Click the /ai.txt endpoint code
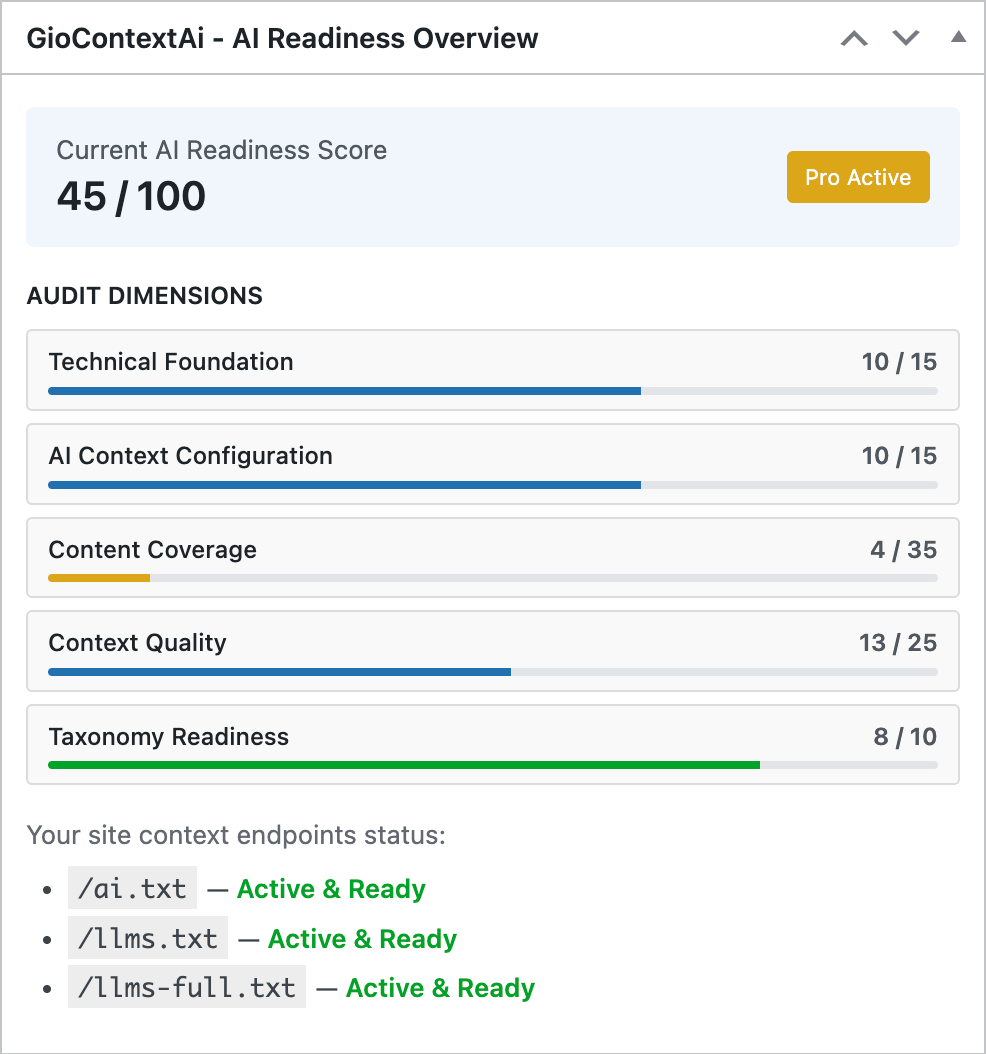 [132, 888]
